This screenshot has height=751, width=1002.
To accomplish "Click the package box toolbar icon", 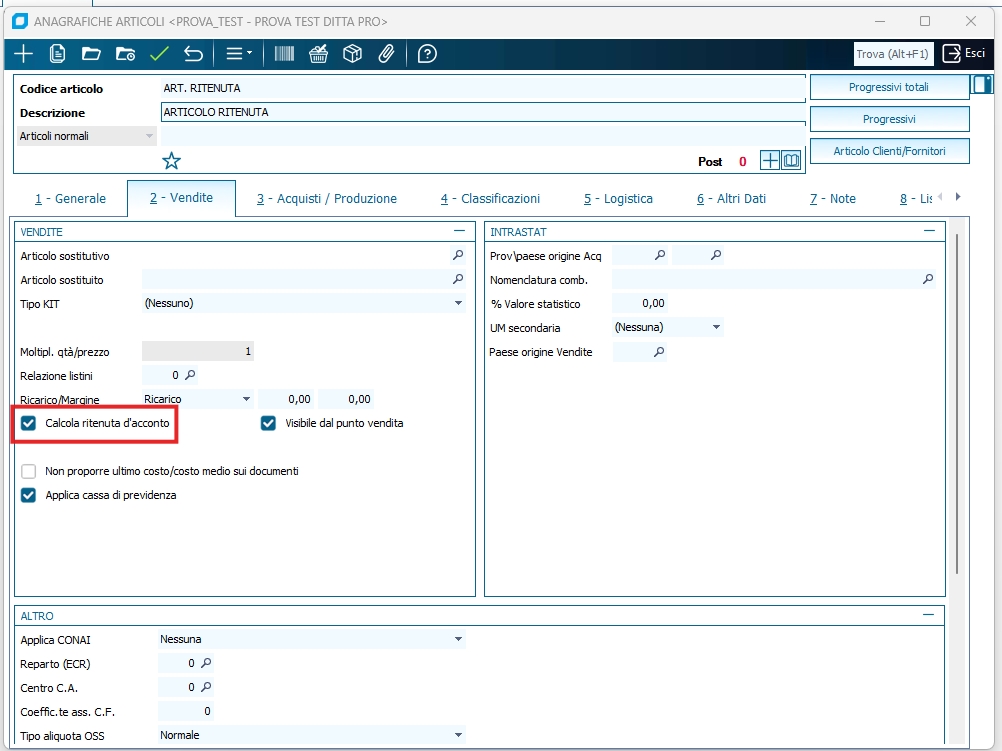I will point(352,54).
